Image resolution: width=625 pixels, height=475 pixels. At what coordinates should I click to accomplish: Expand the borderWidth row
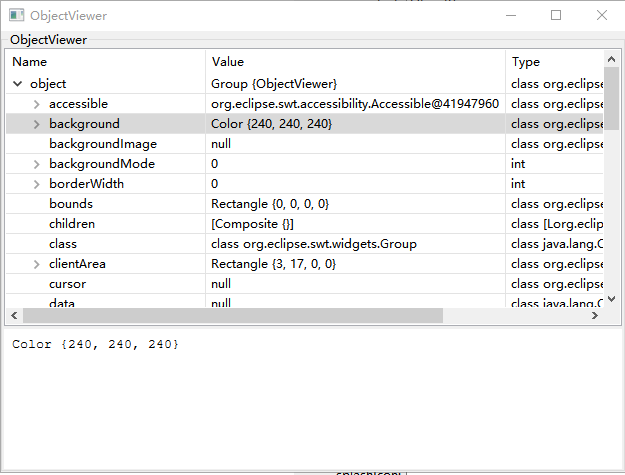pyautogui.click(x=37, y=184)
